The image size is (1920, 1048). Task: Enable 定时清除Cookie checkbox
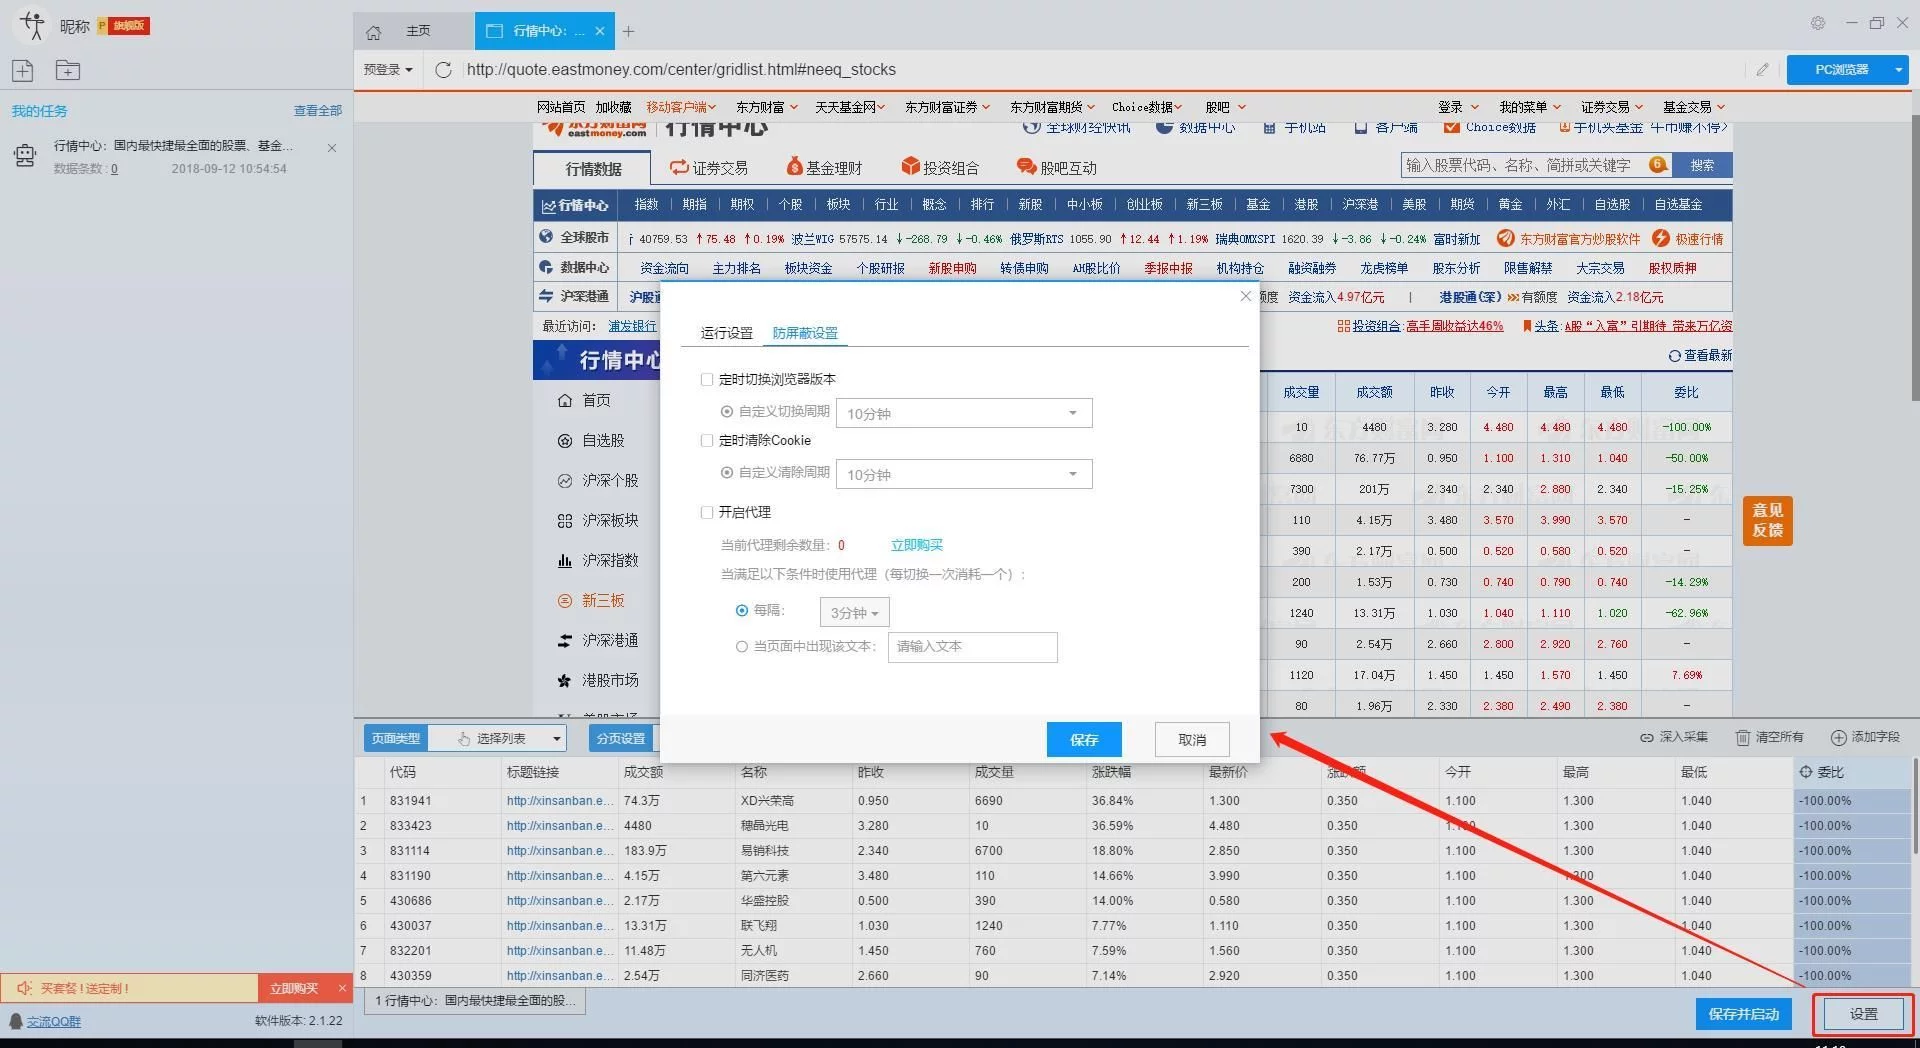pyautogui.click(x=707, y=440)
